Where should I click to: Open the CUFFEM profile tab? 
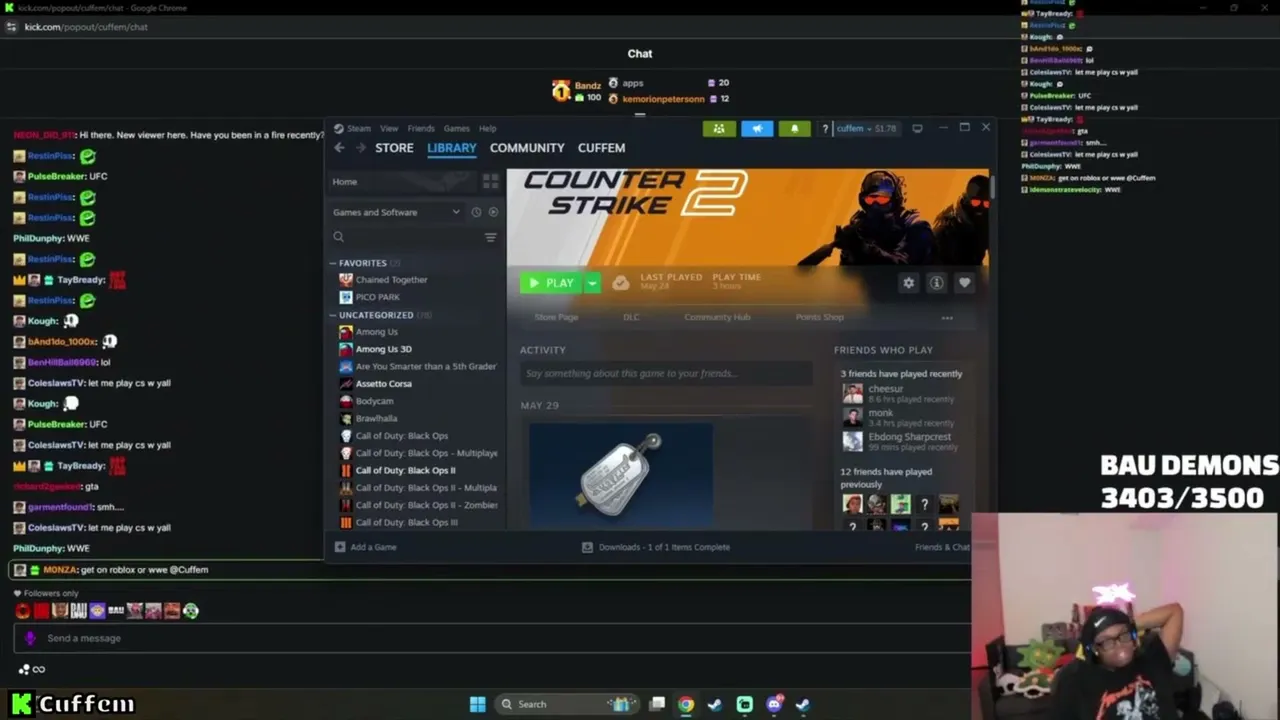click(x=601, y=148)
